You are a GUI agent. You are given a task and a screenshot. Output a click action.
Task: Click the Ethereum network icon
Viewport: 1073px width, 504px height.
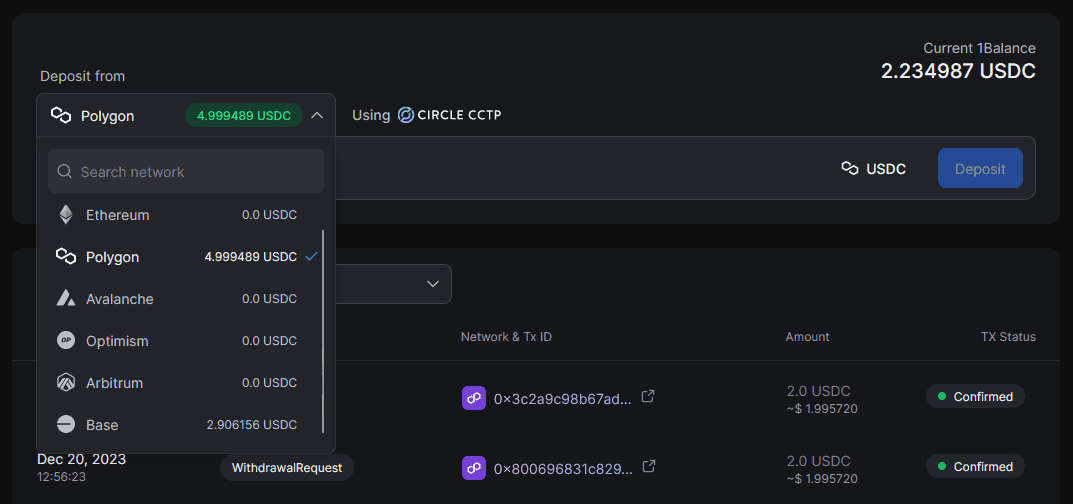tap(66, 215)
